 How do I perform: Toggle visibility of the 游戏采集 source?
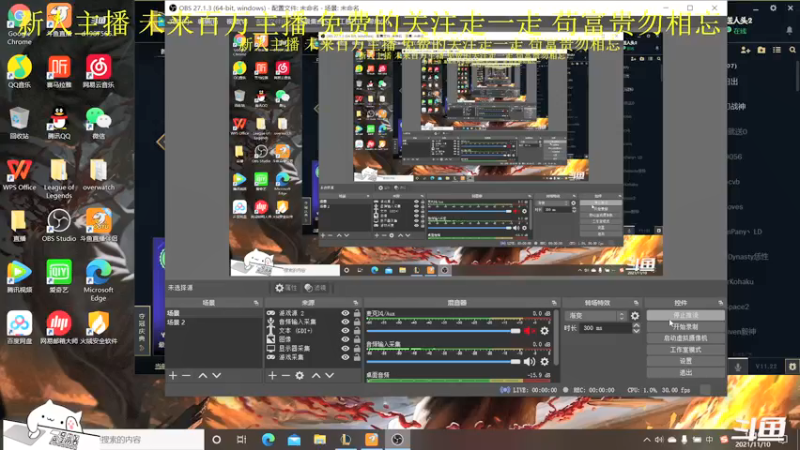point(345,357)
